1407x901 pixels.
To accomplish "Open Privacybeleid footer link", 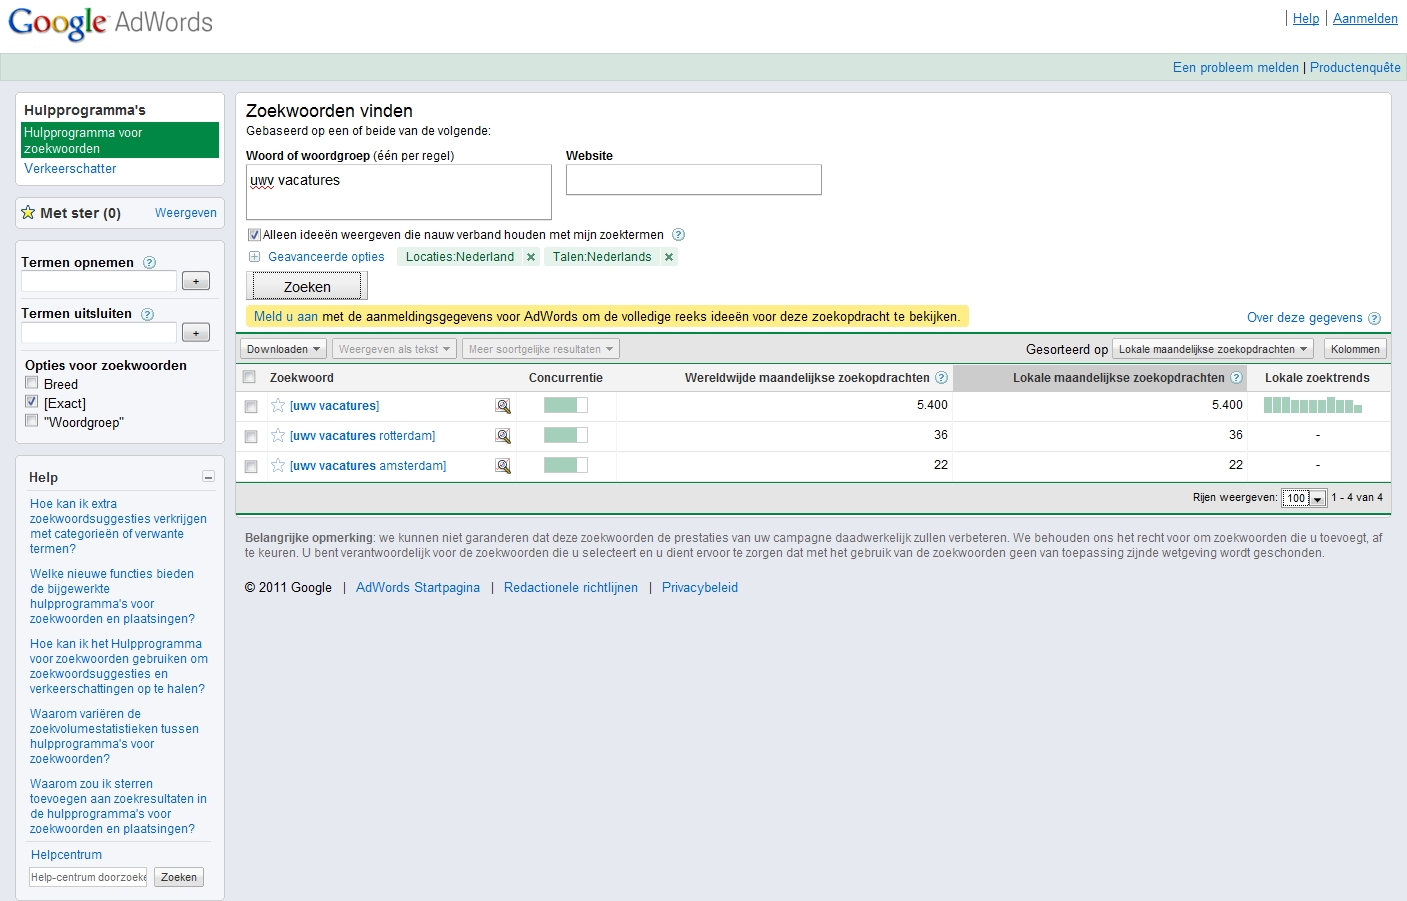I will coord(700,588).
